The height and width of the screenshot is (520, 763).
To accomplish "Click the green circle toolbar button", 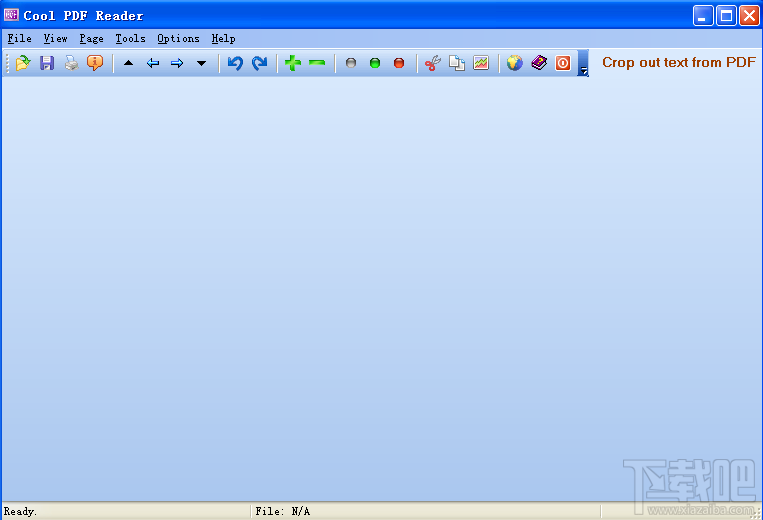I will 375,63.
